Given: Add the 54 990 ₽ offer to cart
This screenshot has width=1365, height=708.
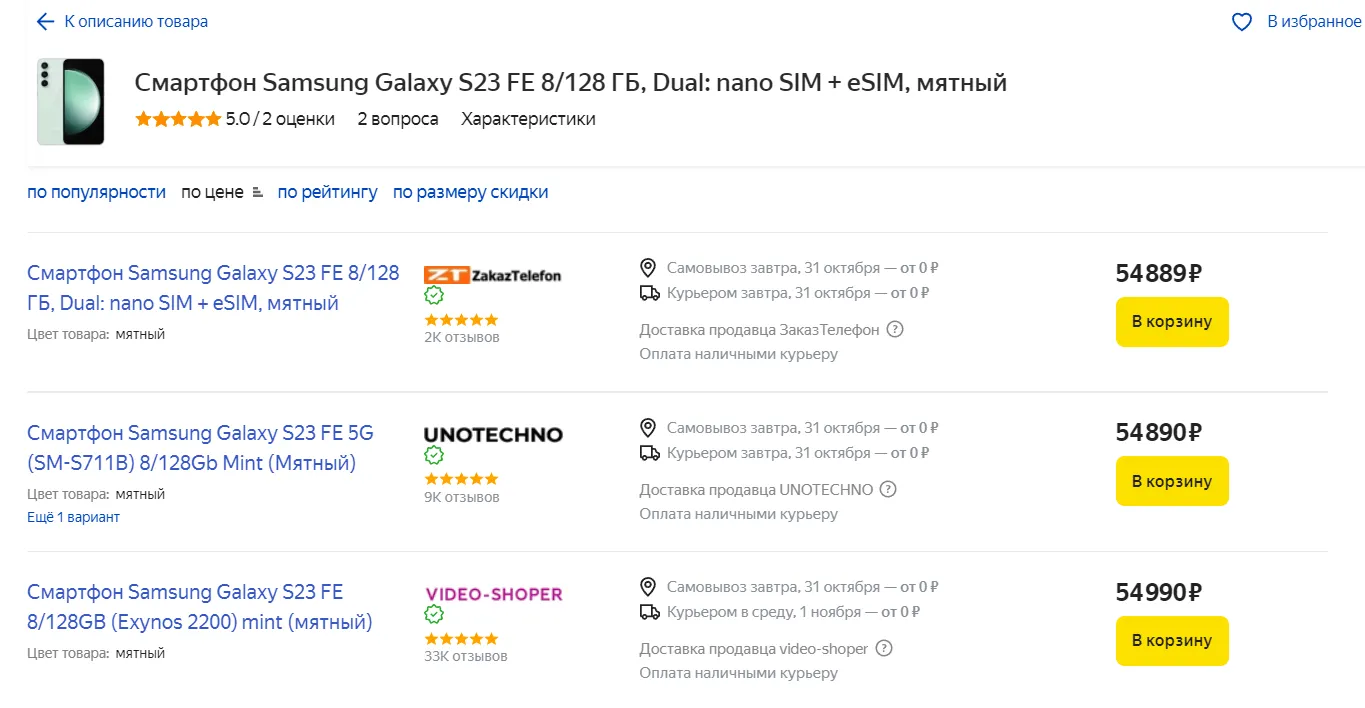Looking at the screenshot, I should coord(1171,641).
